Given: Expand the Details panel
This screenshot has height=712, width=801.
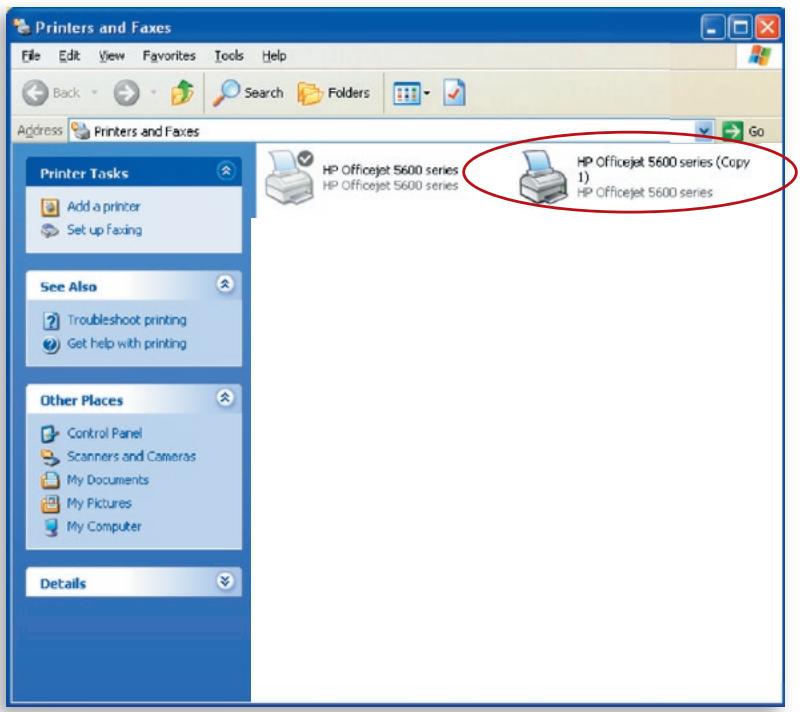Looking at the screenshot, I should (225, 581).
